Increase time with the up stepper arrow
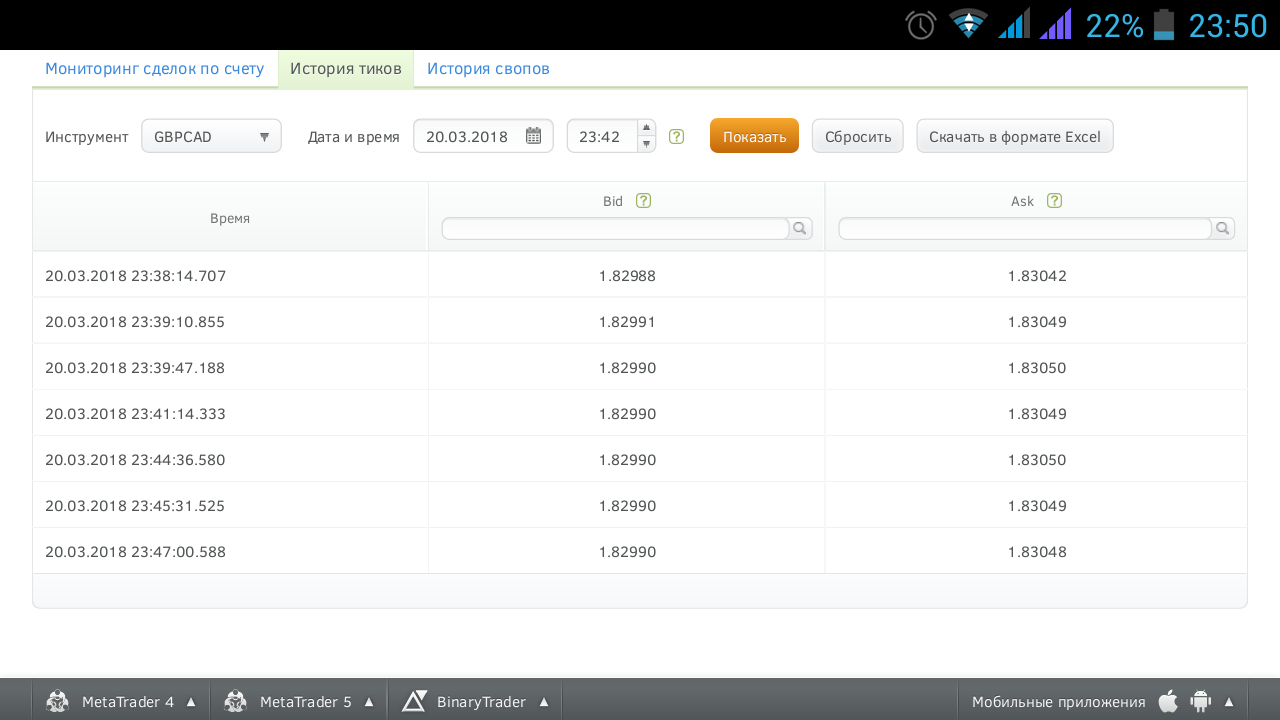 647,128
